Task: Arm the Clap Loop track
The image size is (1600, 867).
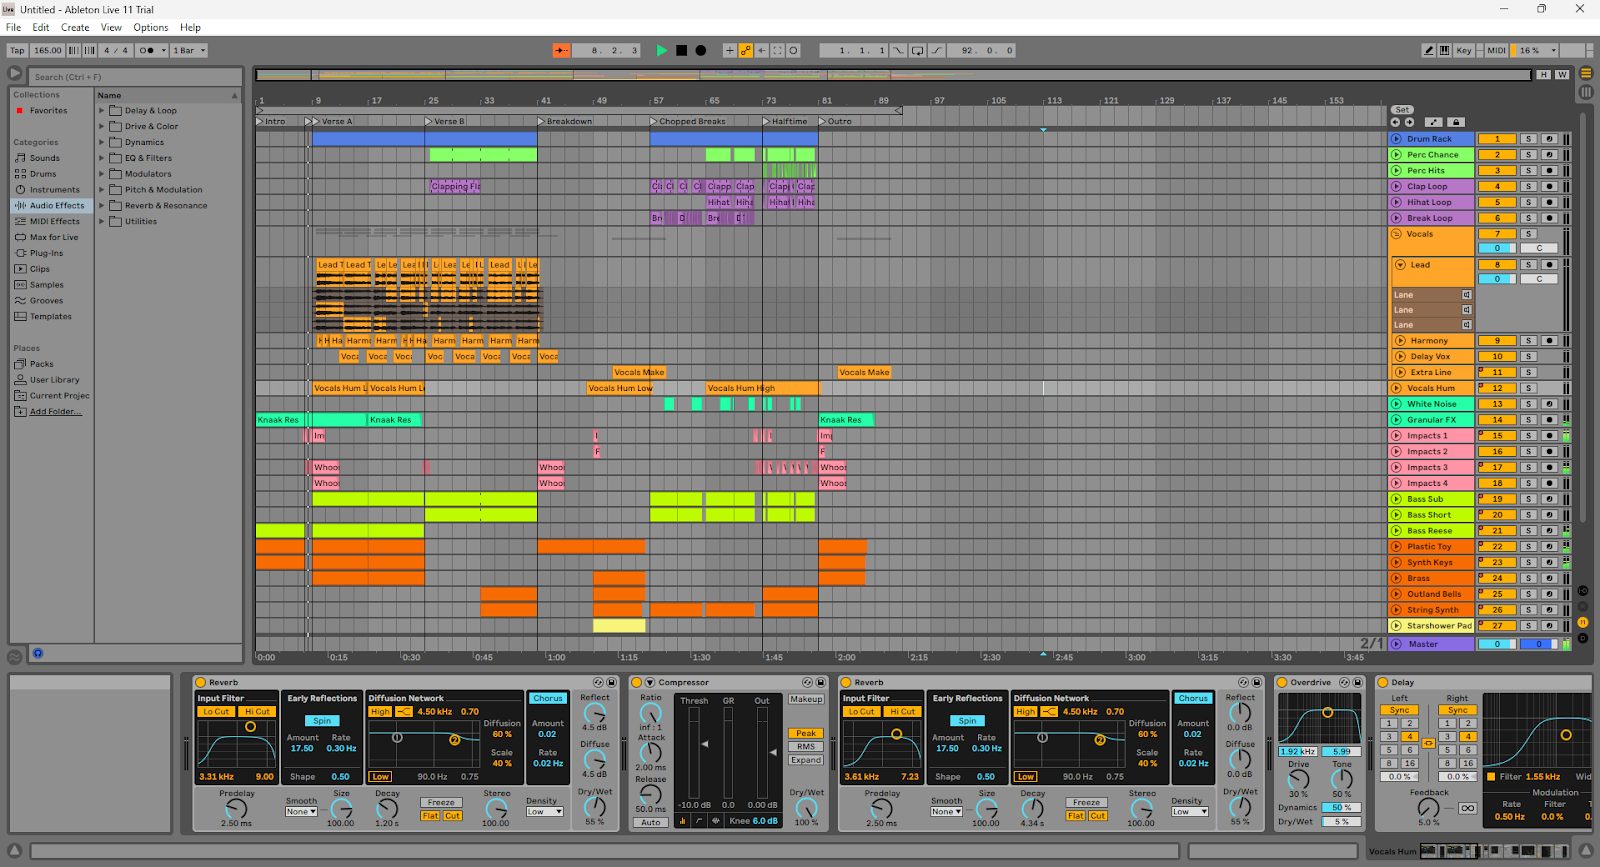Action: point(1549,186)
